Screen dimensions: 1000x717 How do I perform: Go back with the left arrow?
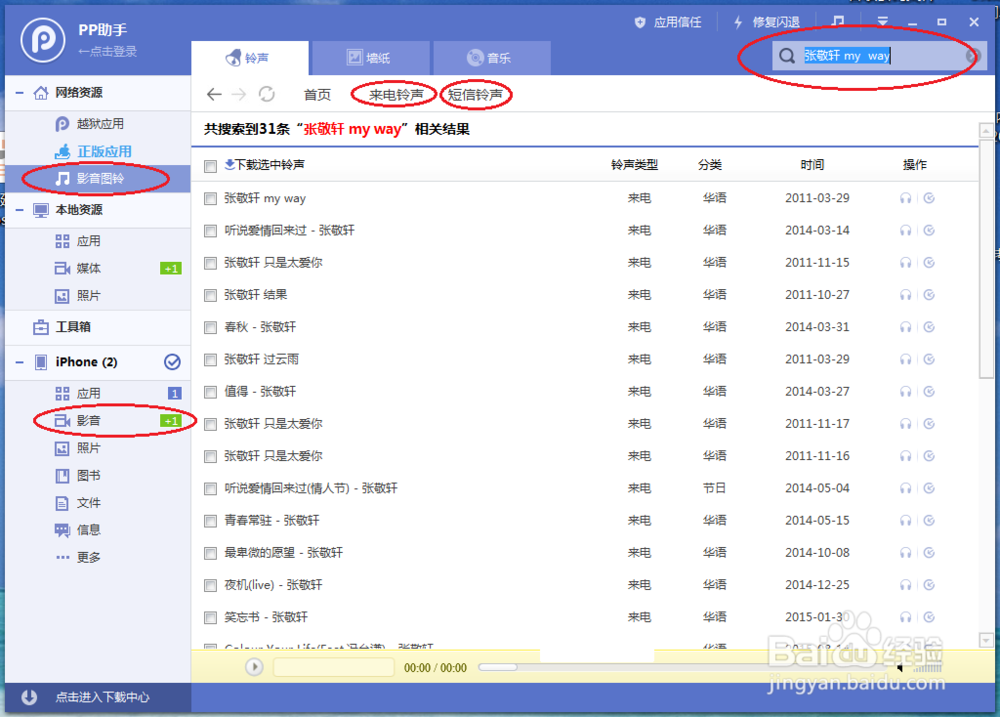point(214,94)
